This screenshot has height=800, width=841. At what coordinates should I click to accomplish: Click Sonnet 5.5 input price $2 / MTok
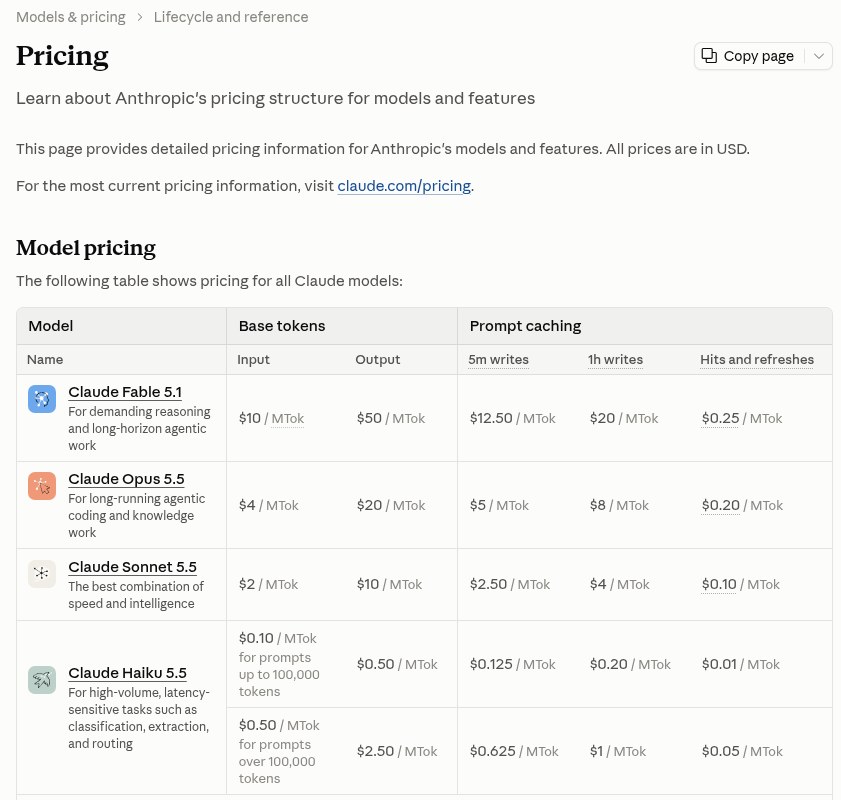point(268,584)
